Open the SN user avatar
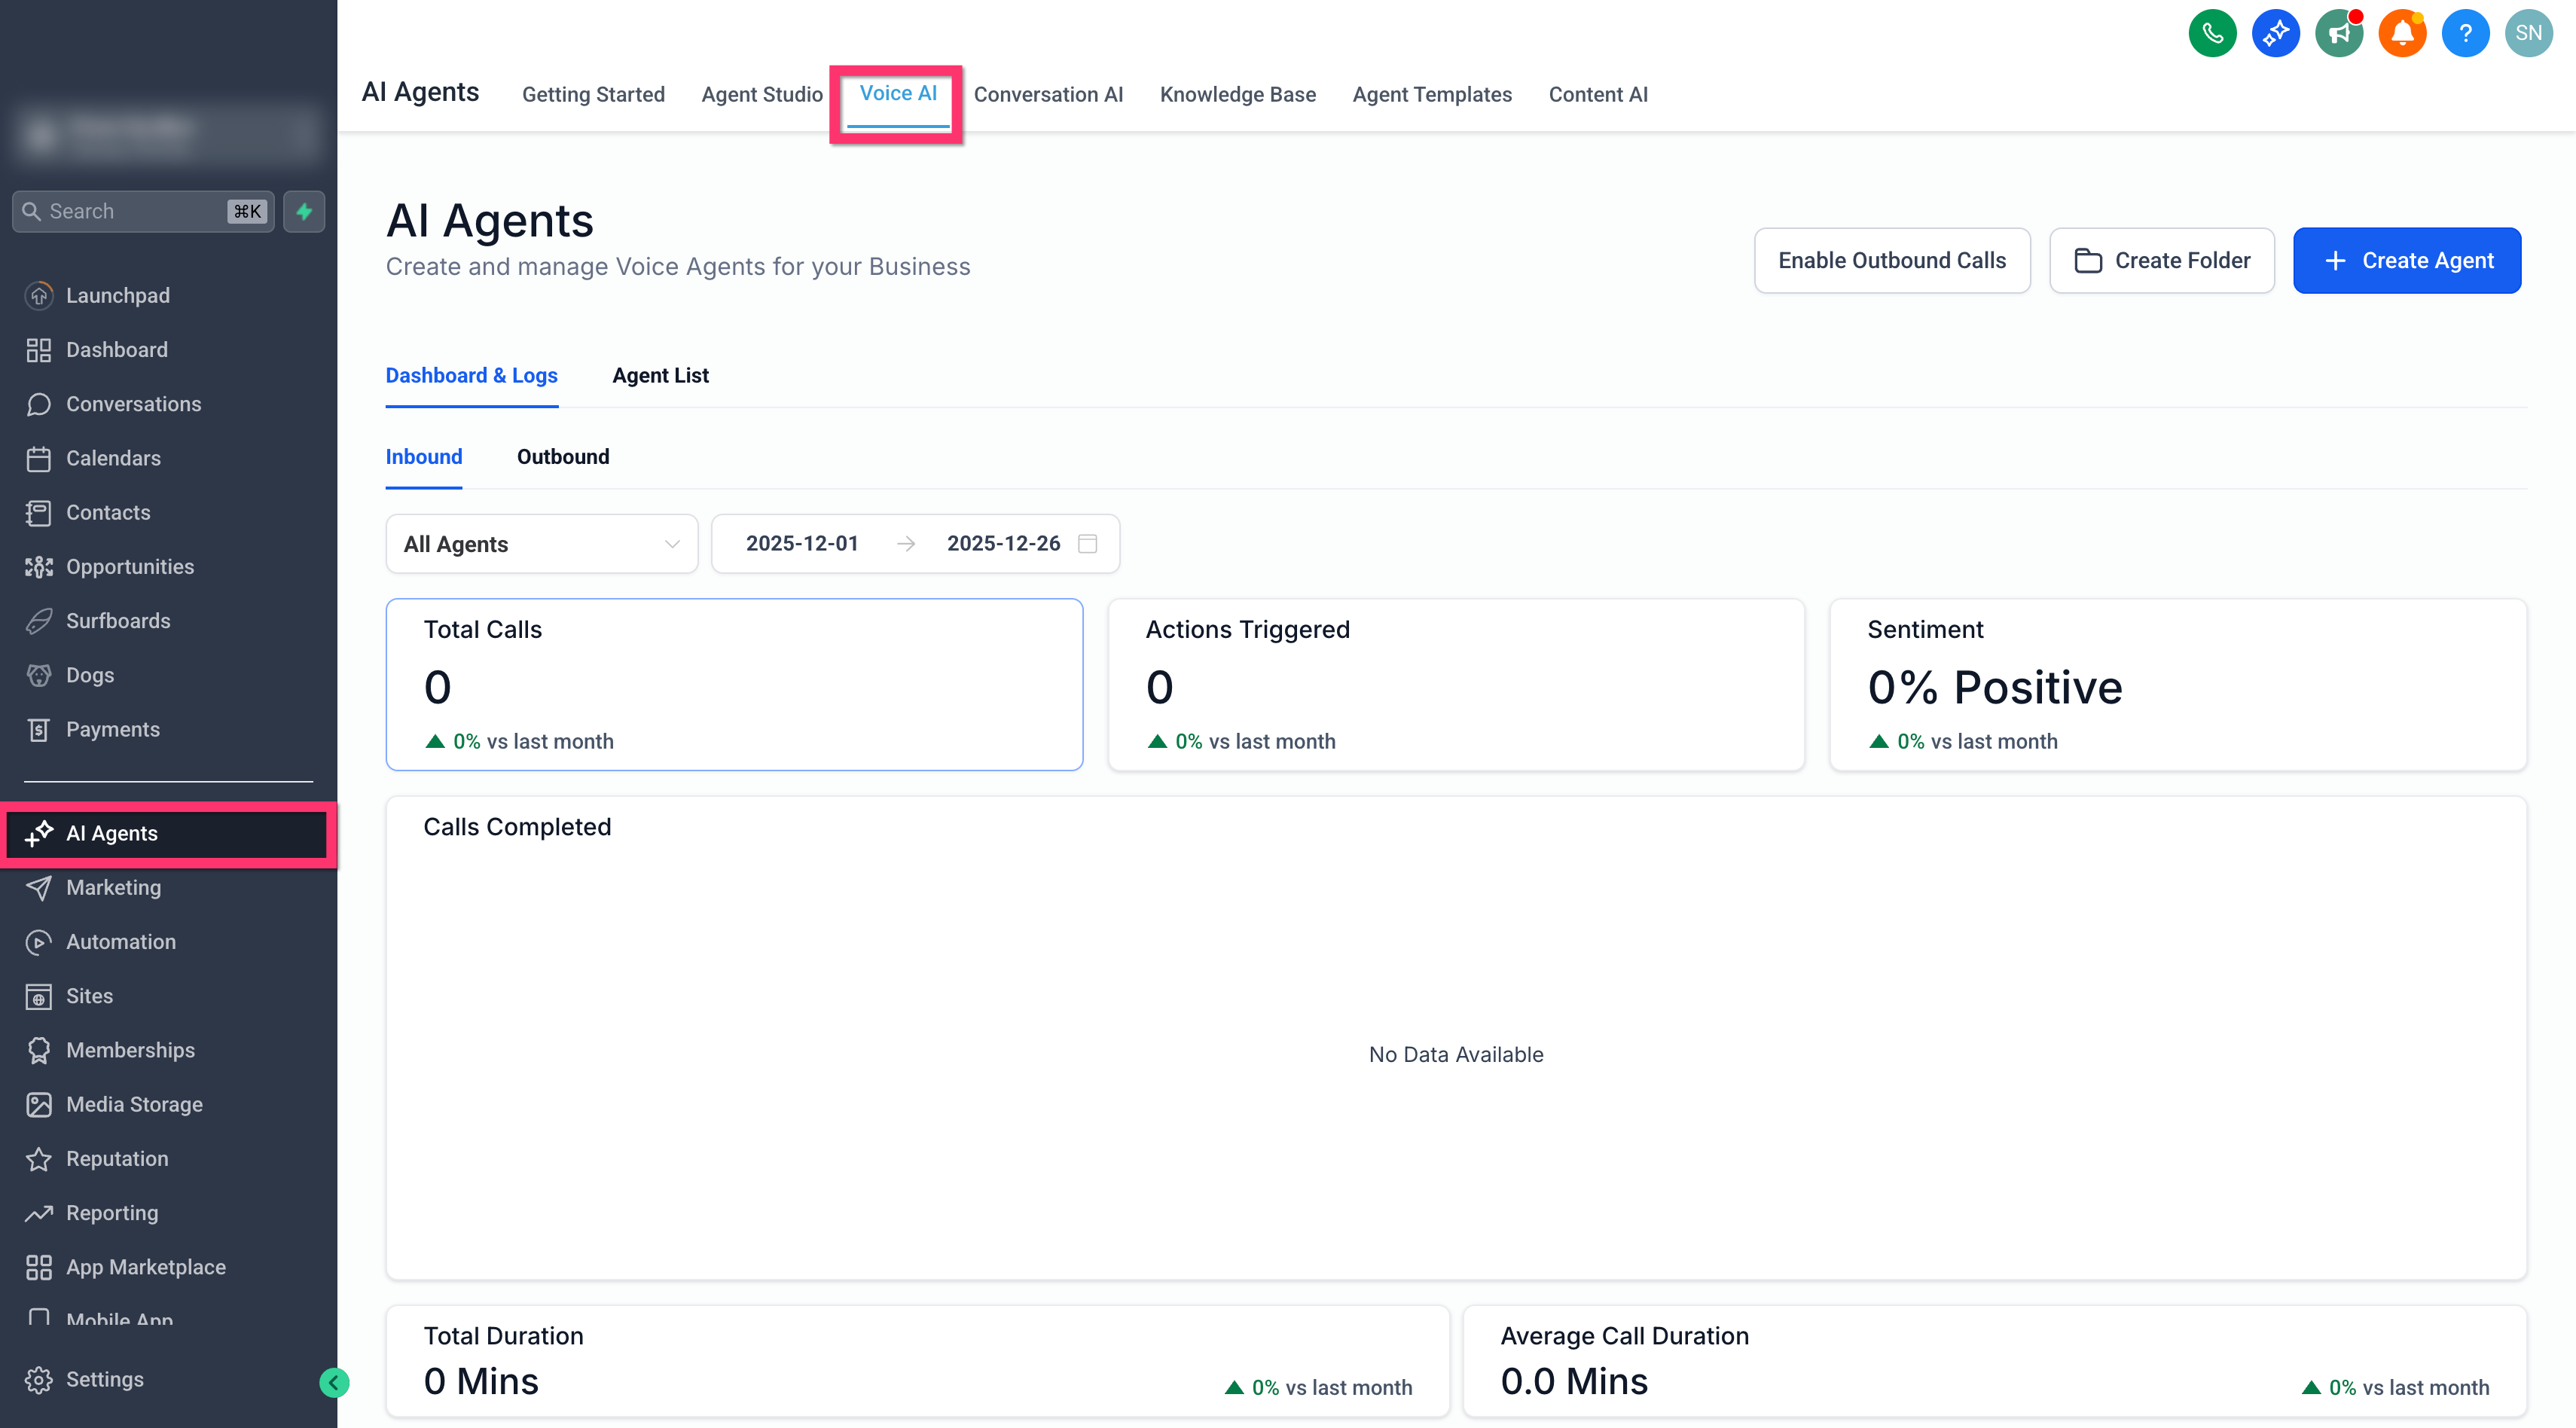The height and width of the screenshot is (1428, 2576). [x=2528, y=33]
